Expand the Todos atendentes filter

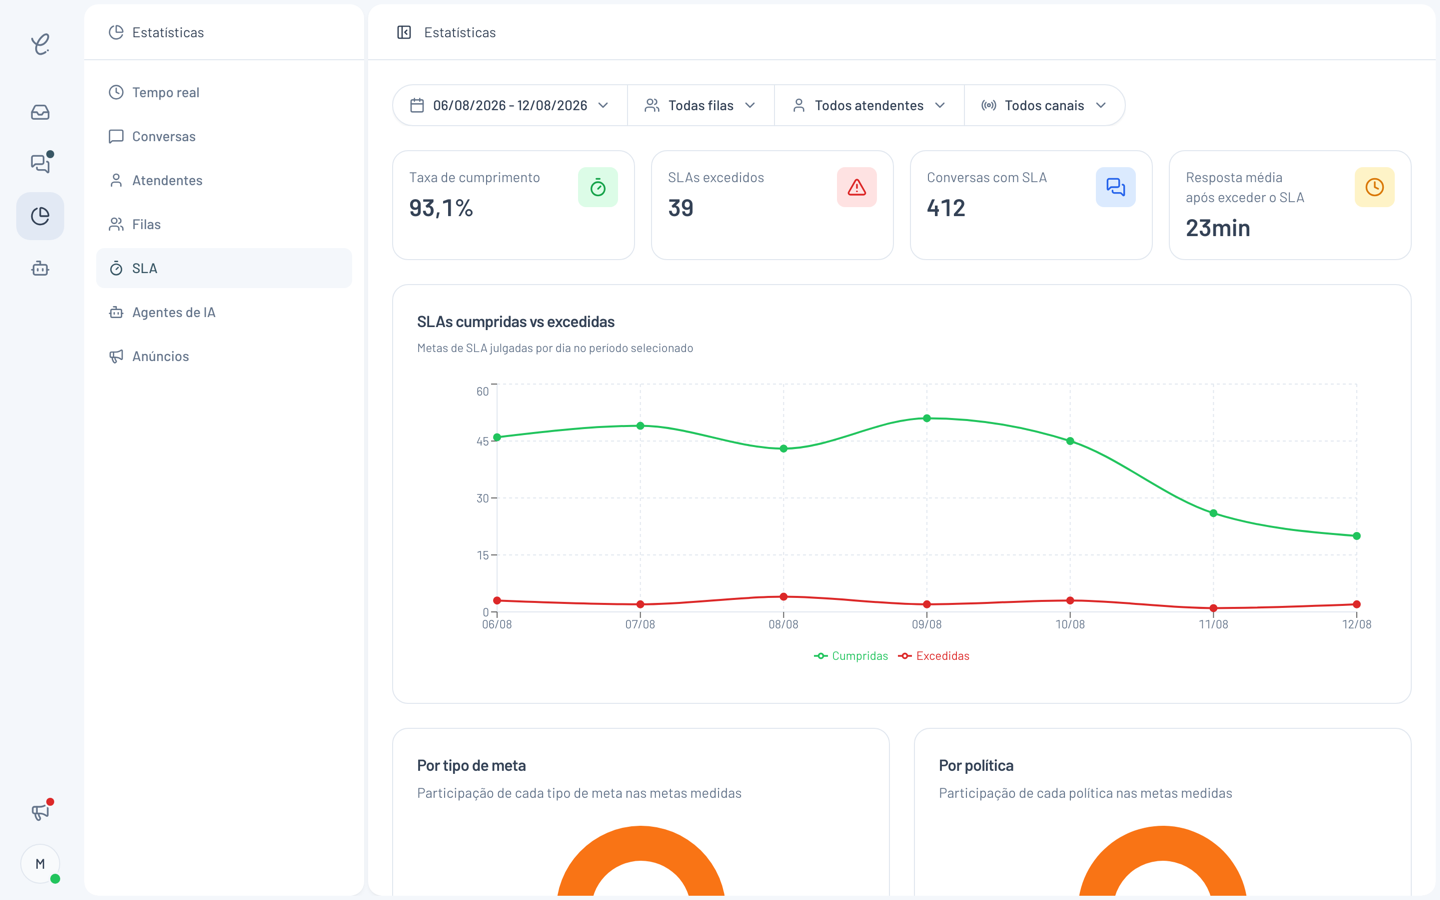click(x=869, y=105)
